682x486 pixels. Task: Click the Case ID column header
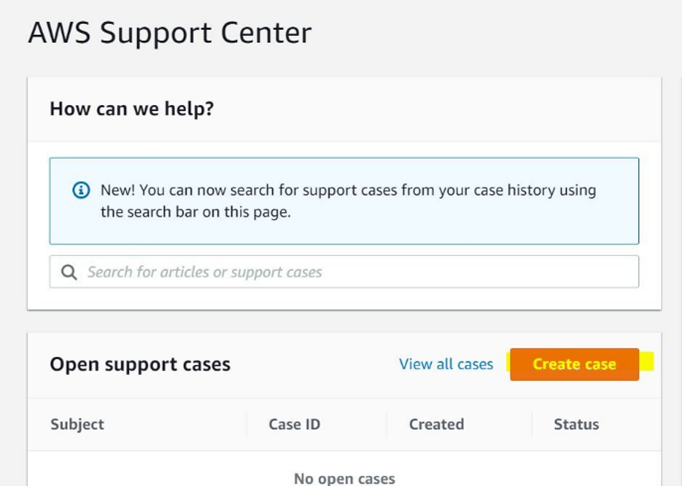(x=294, y=424)
